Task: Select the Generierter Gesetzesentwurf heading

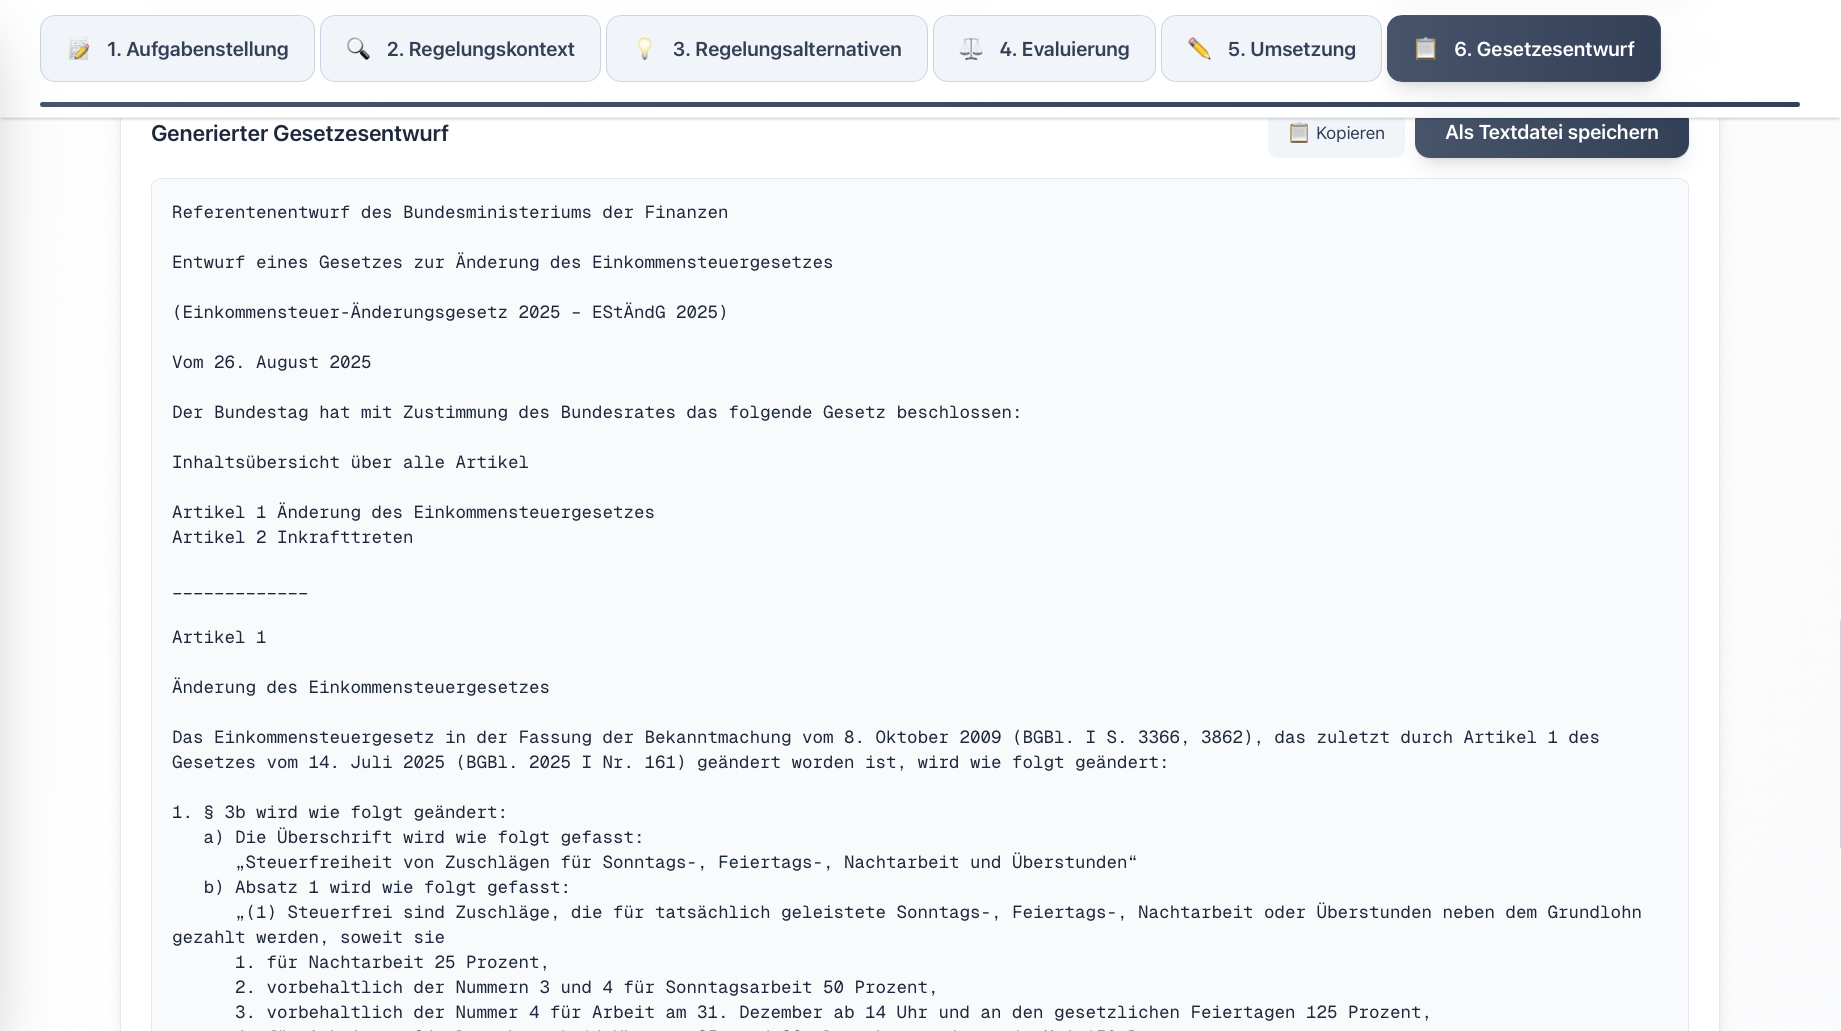Action: 299,133
